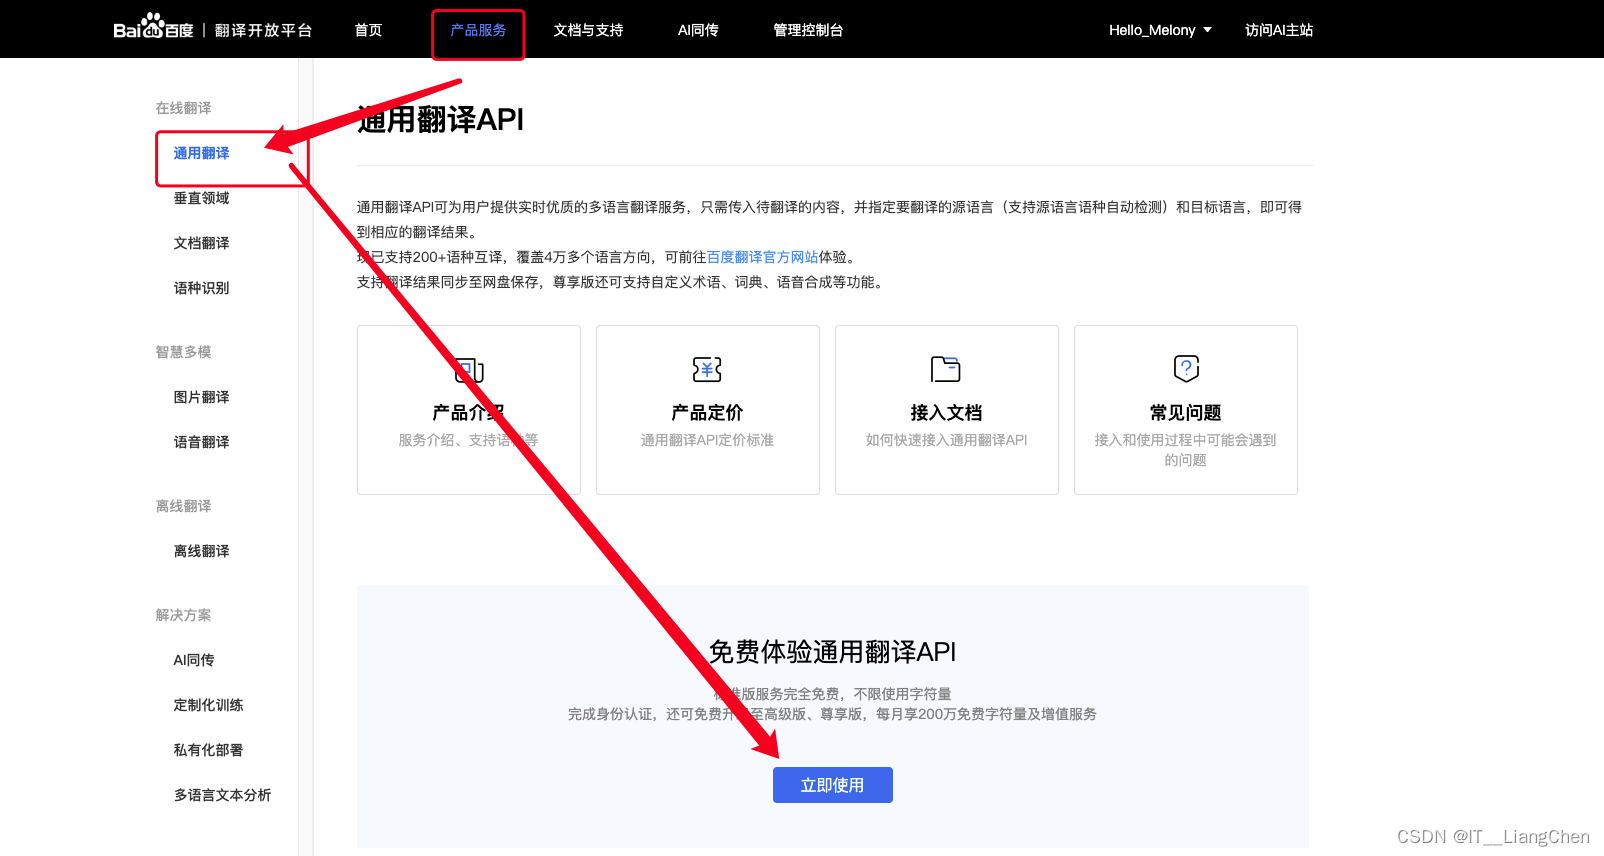Select 语种识别 in the sidebar
The width and height of the screenshot is (1604, 856).
coord(201,288)
